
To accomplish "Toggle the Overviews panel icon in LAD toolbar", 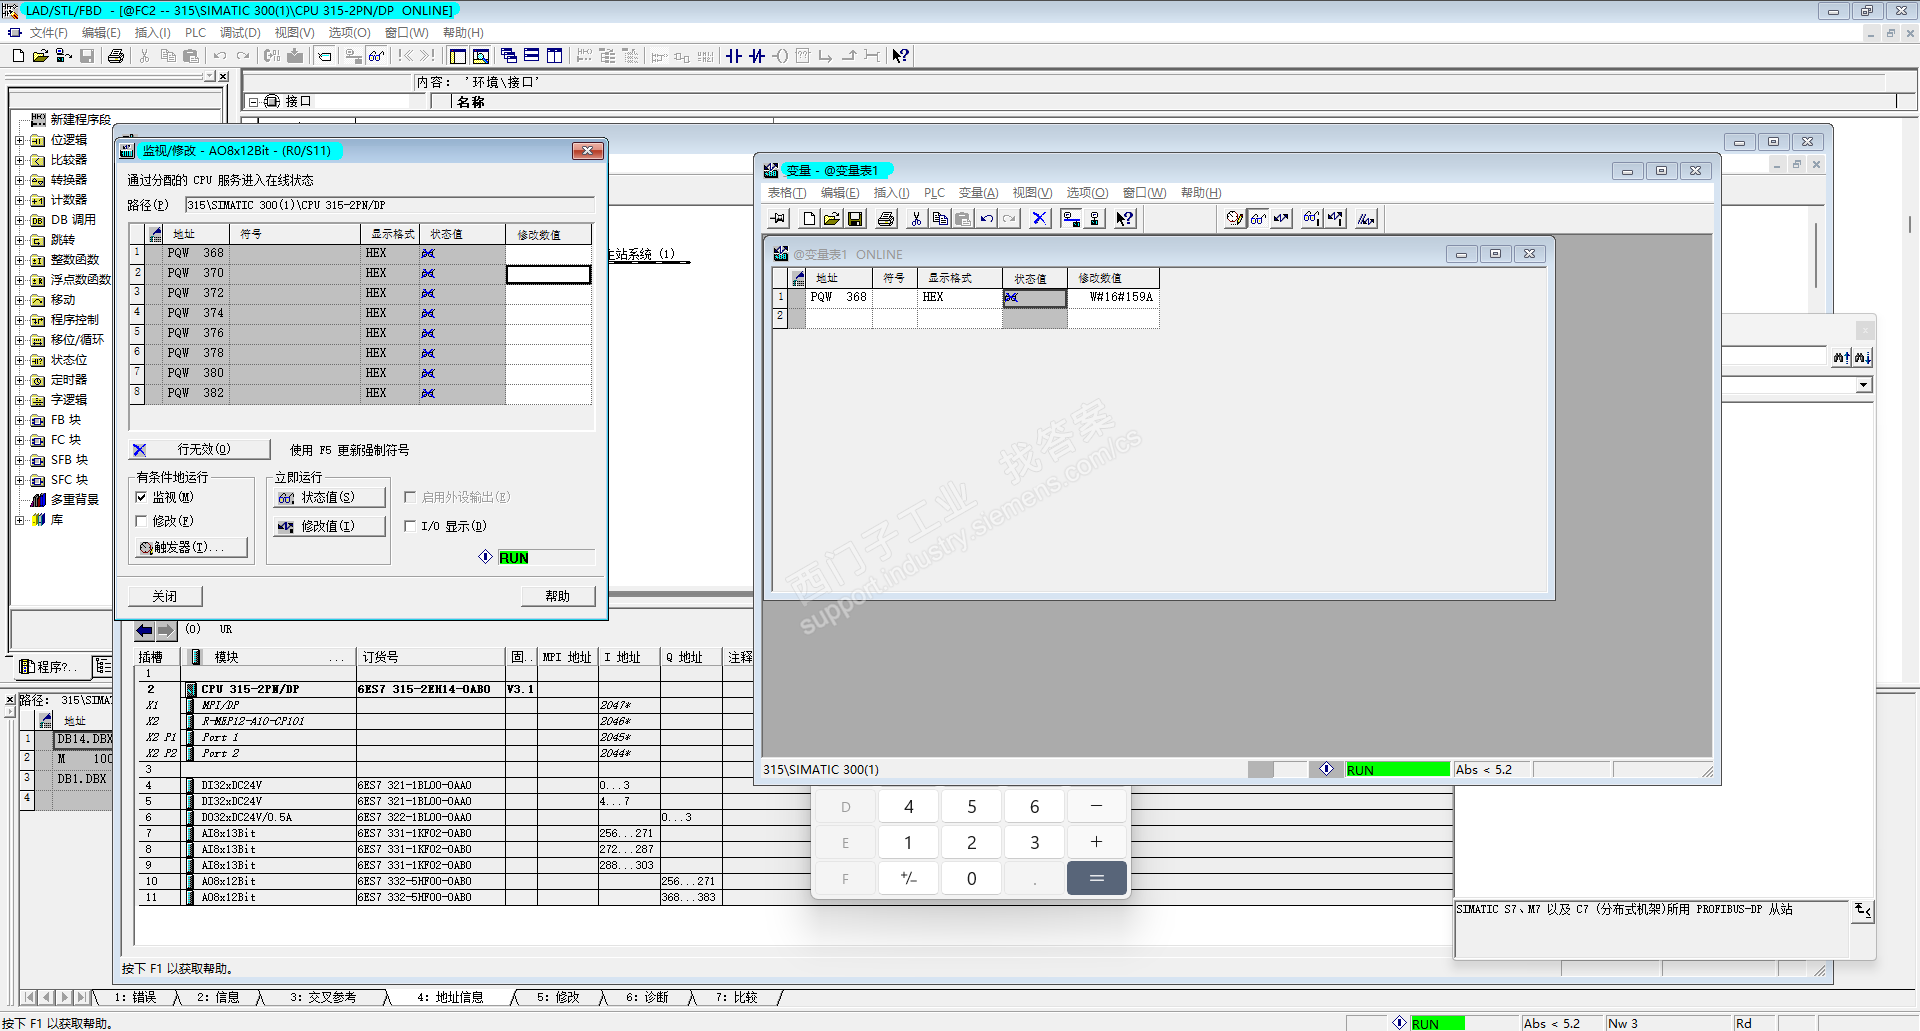I will coord(458,56).
